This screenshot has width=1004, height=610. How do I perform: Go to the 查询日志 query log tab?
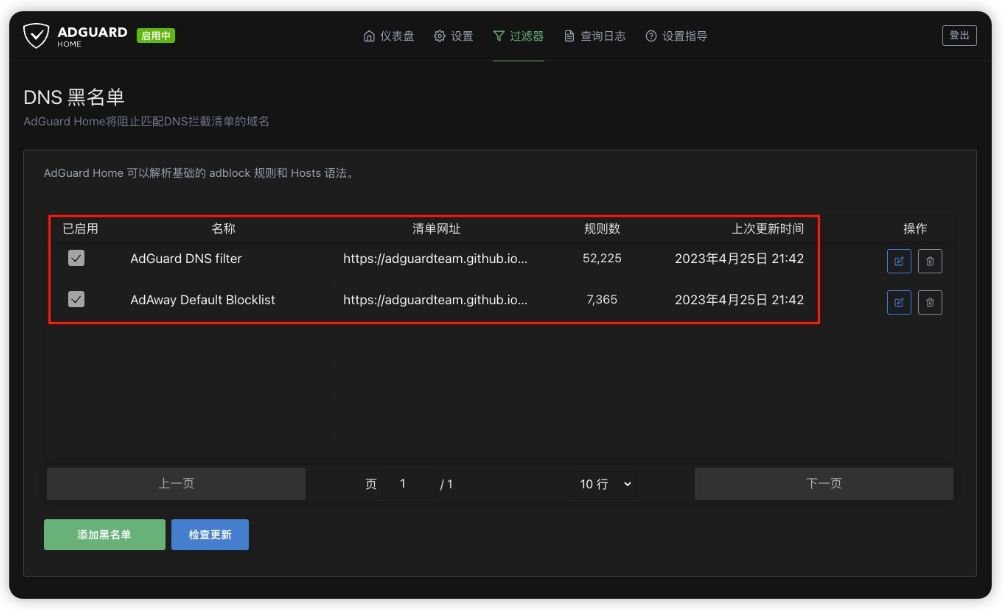click(595, 36)
